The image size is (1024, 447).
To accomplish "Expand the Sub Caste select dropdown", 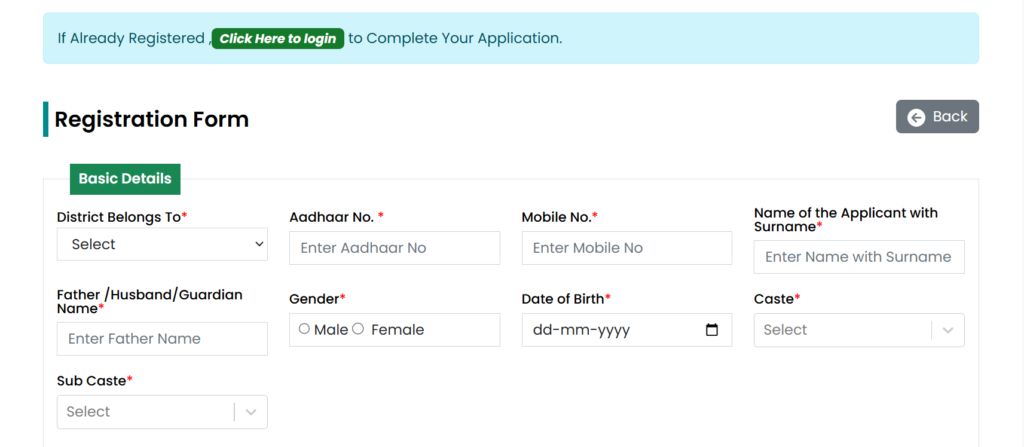I will pos(162,412).
